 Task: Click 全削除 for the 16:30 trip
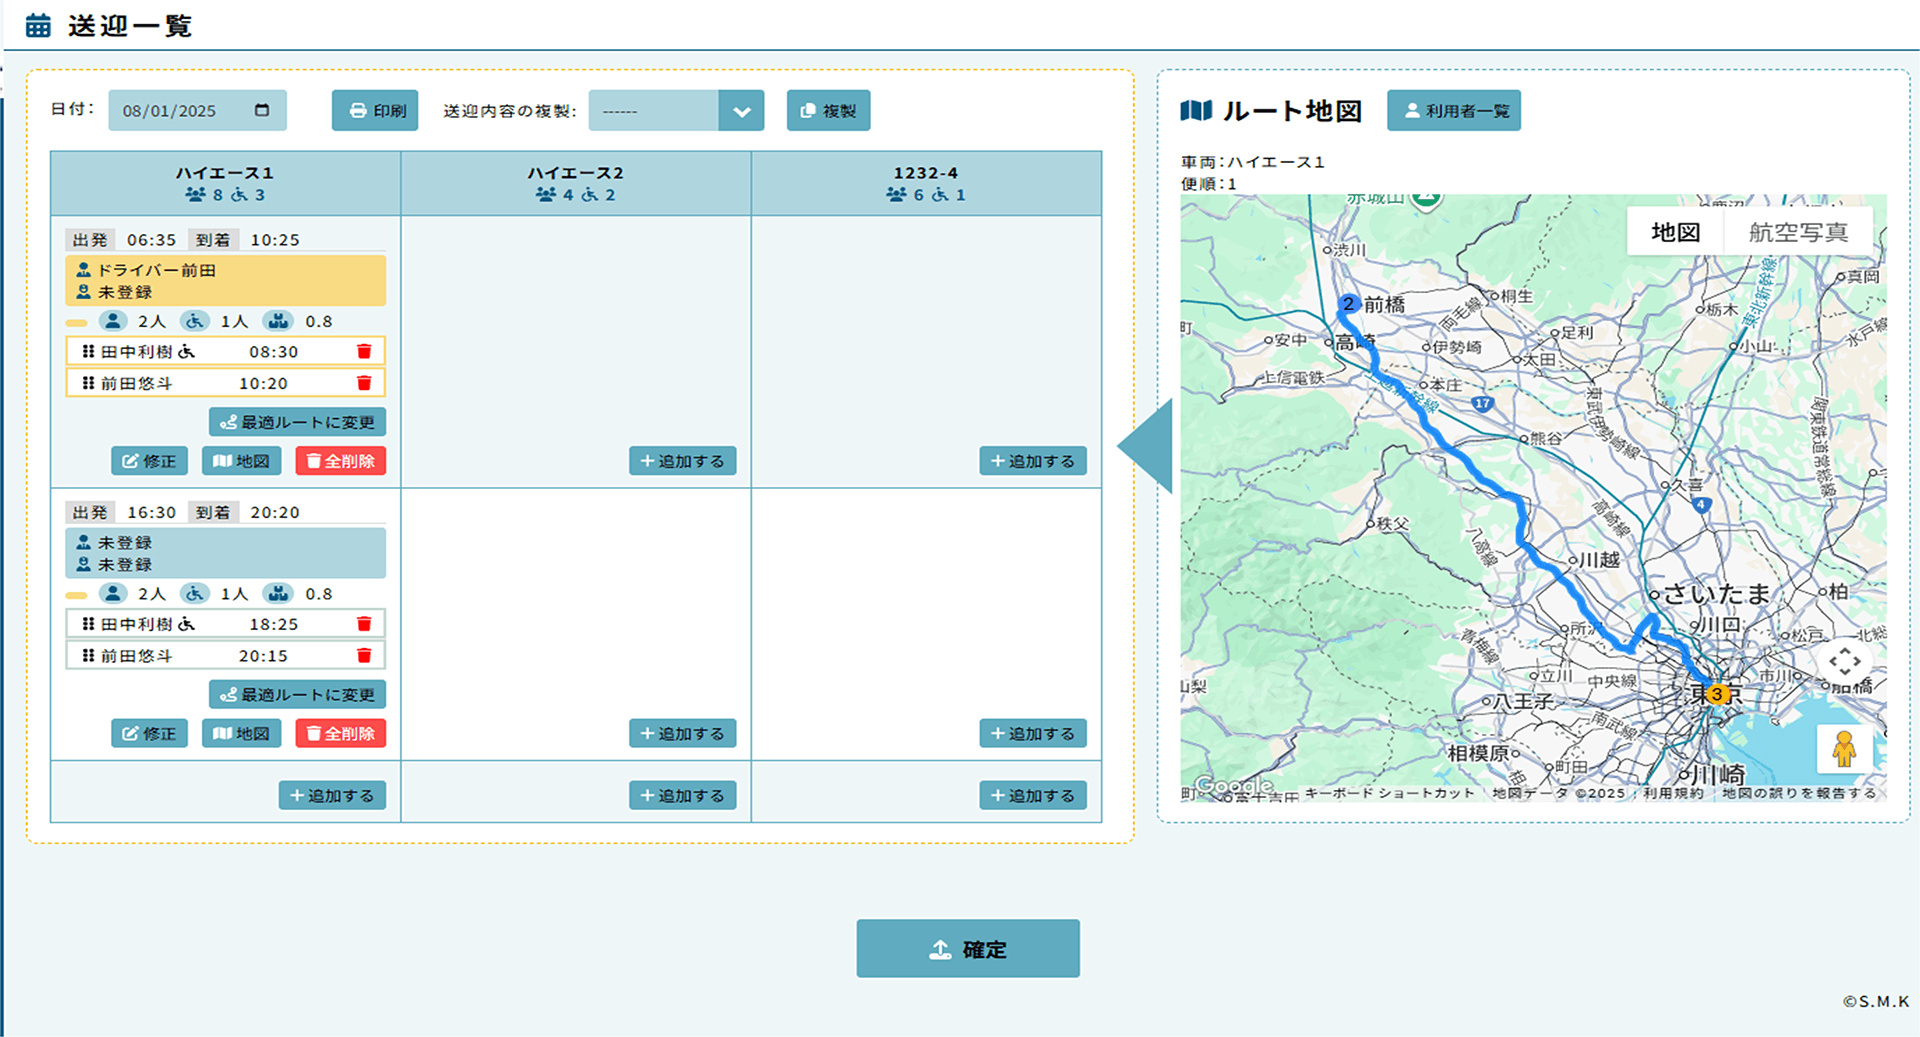coord(340,734)
